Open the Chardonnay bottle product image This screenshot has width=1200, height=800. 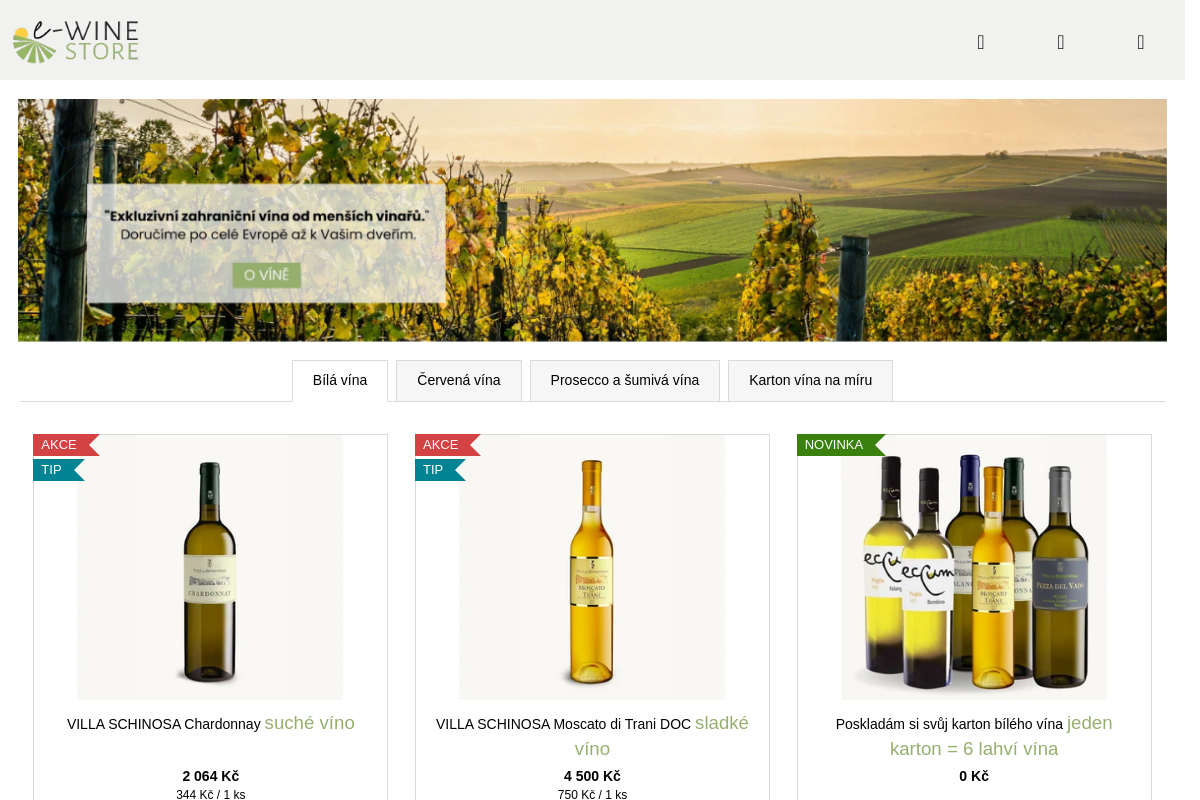210,567
